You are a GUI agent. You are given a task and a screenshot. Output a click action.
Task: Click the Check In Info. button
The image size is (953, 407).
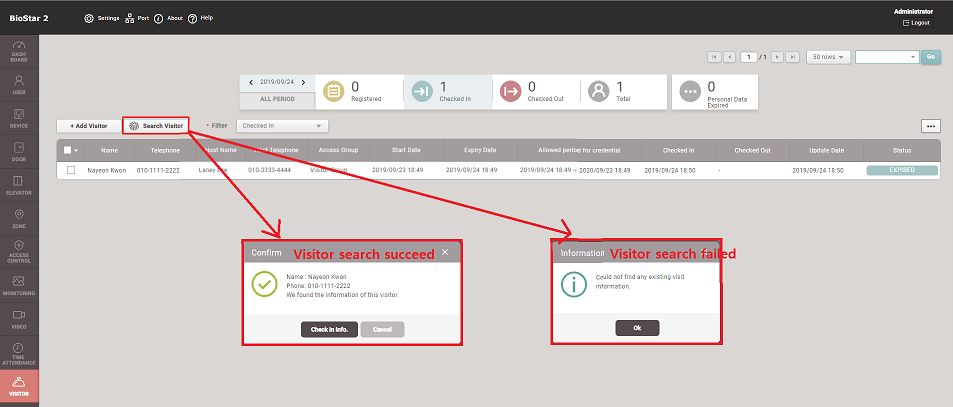click(329, 329)
